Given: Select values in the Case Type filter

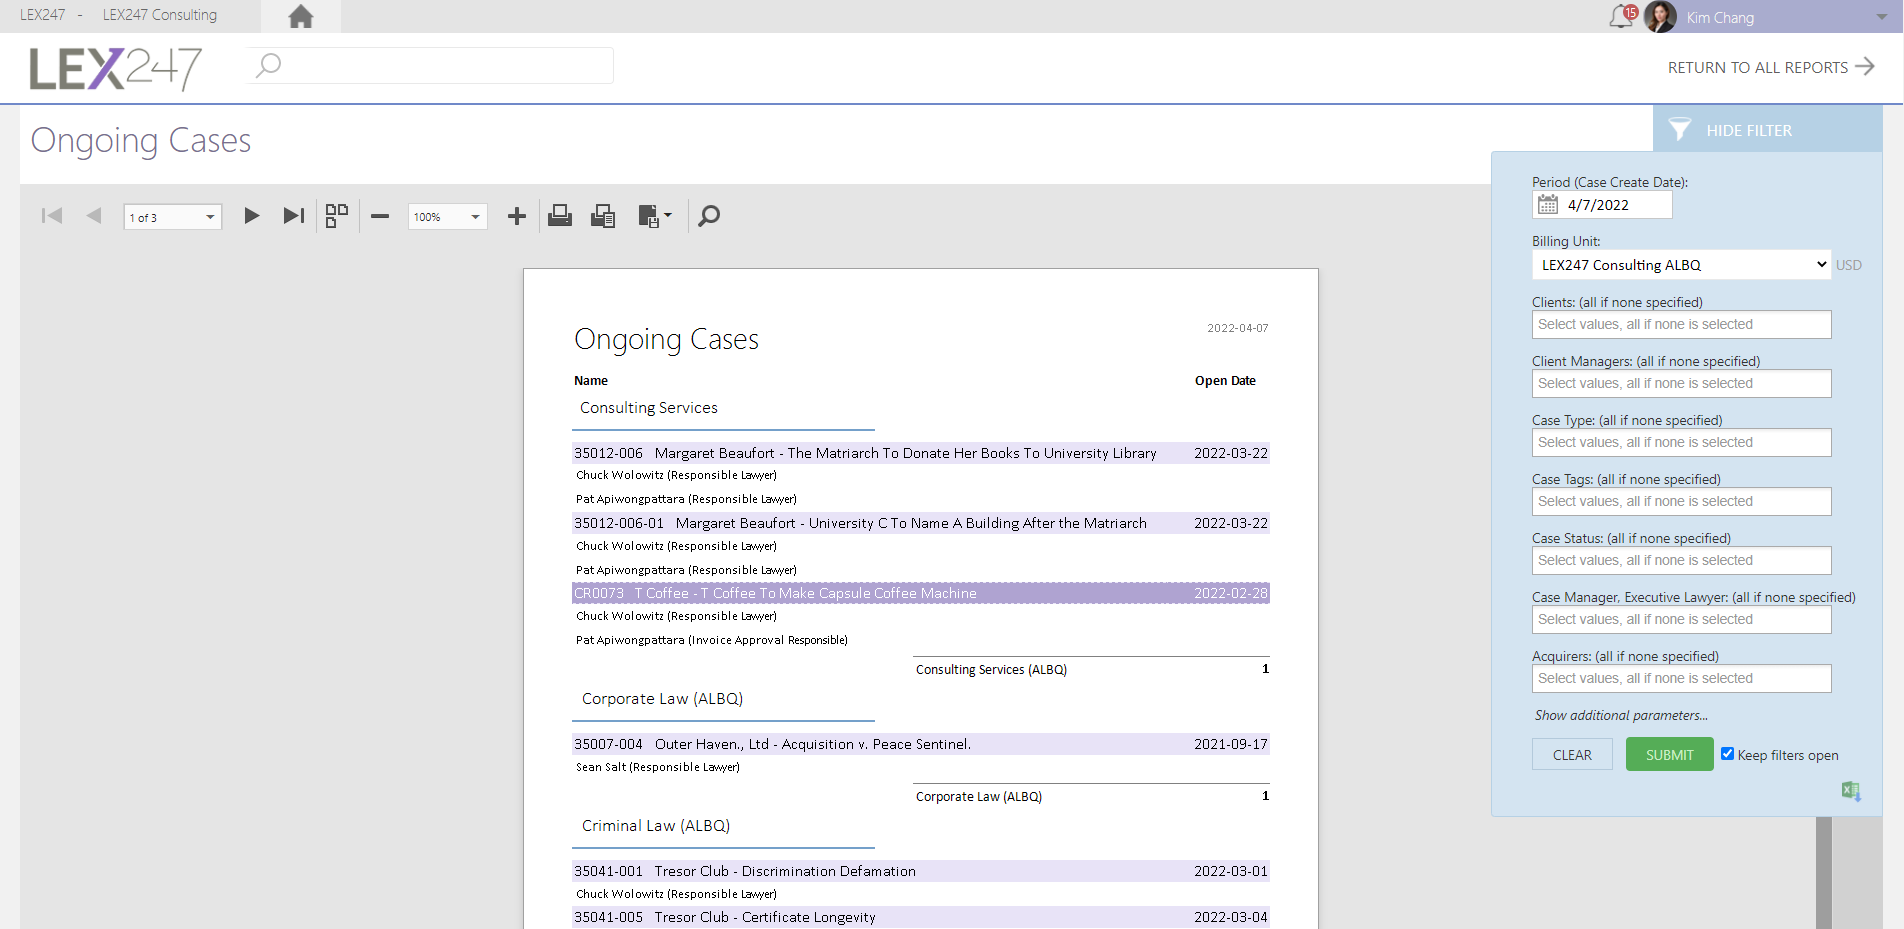Looking at the screenshot, I should coord(1681,443).
